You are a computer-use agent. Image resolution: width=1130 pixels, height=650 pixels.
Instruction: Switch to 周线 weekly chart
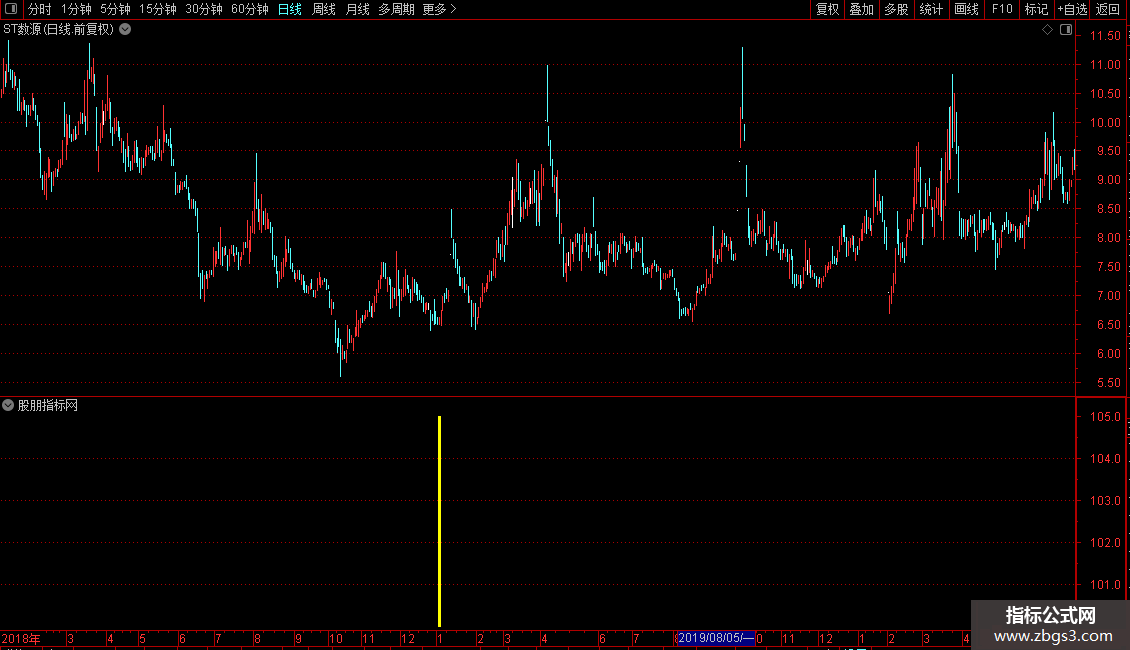tap(324, 9)
